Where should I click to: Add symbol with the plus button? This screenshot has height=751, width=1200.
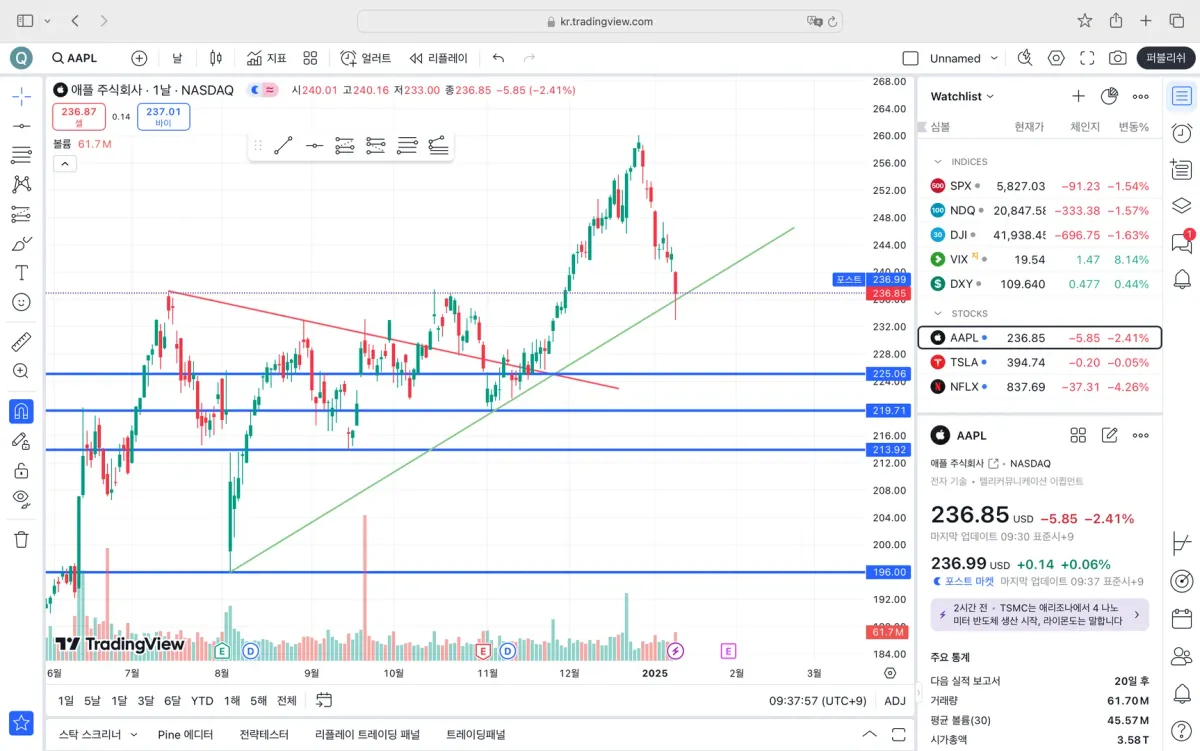point(139,58)
